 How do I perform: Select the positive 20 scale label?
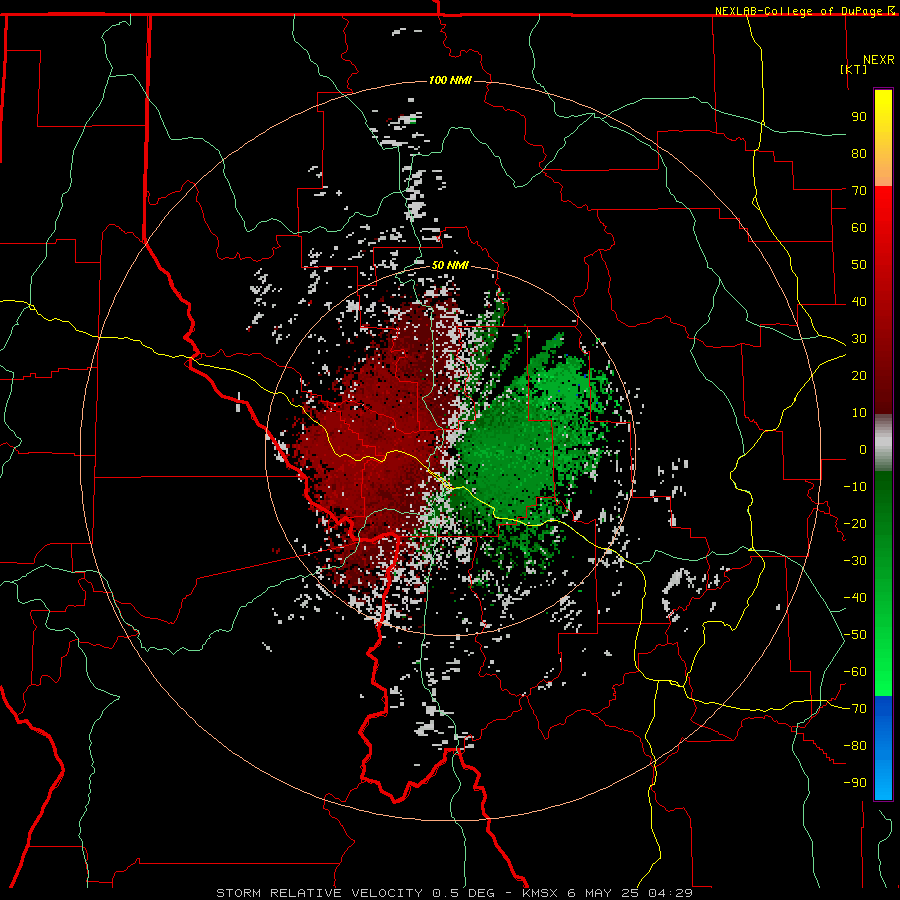tap(859, 375)
